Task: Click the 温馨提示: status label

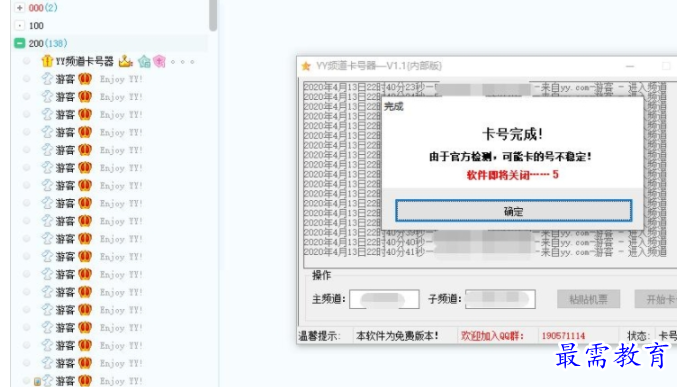Action: [319, 336]
